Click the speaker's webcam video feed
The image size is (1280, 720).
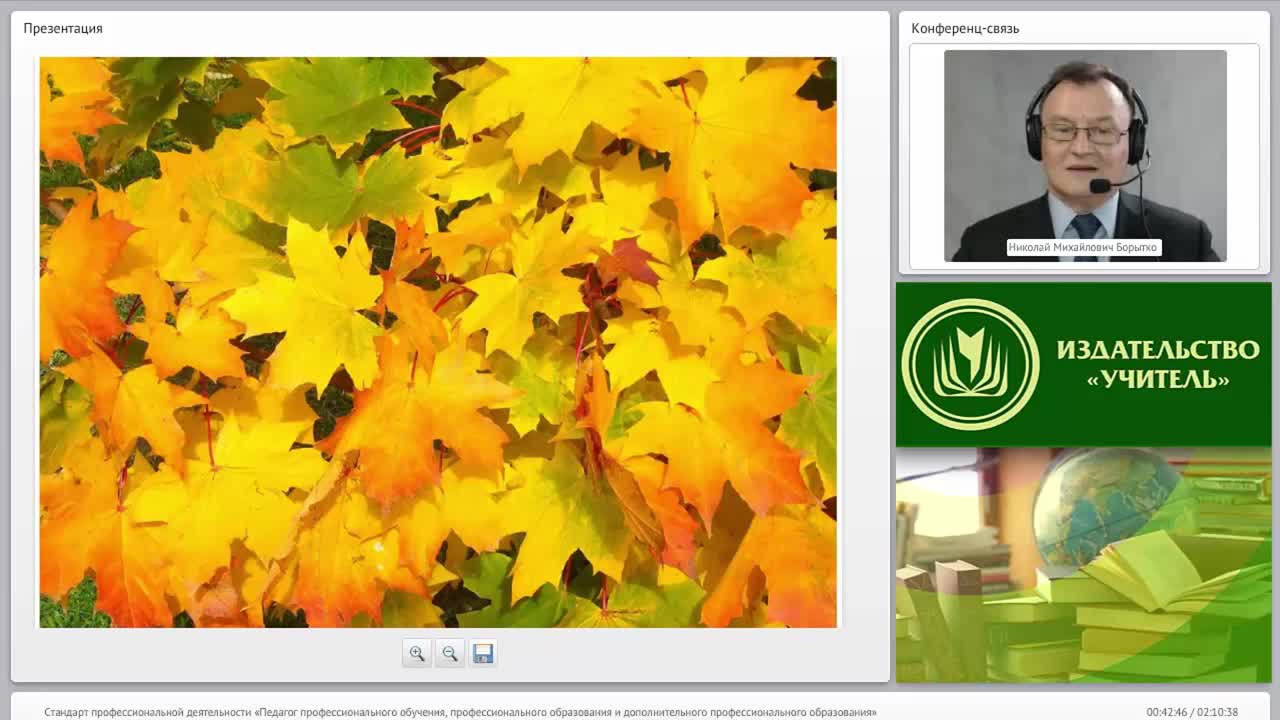coord(1085,156)
